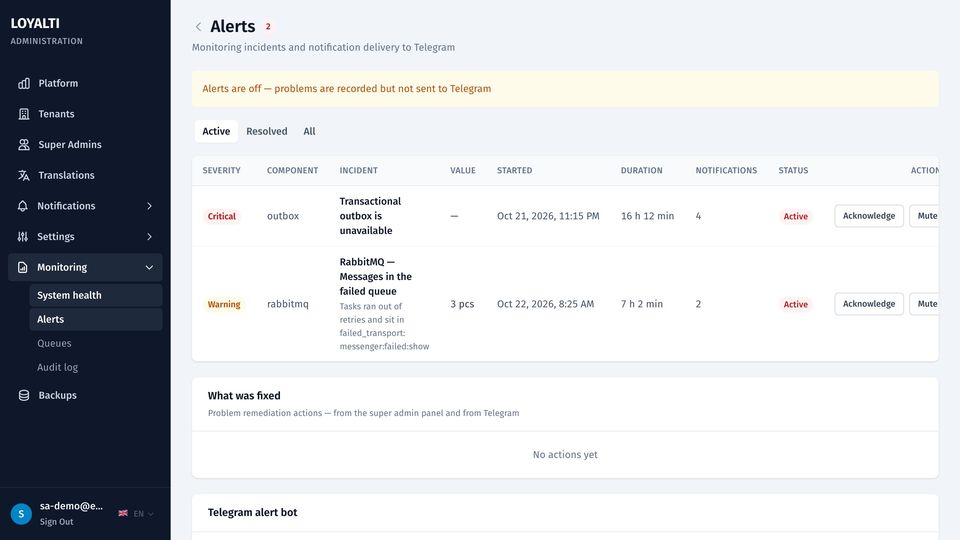Click the Active status badge in outbox row
Image resolution: width=960 pixels, height=540 pixels.
coord(795,216)
